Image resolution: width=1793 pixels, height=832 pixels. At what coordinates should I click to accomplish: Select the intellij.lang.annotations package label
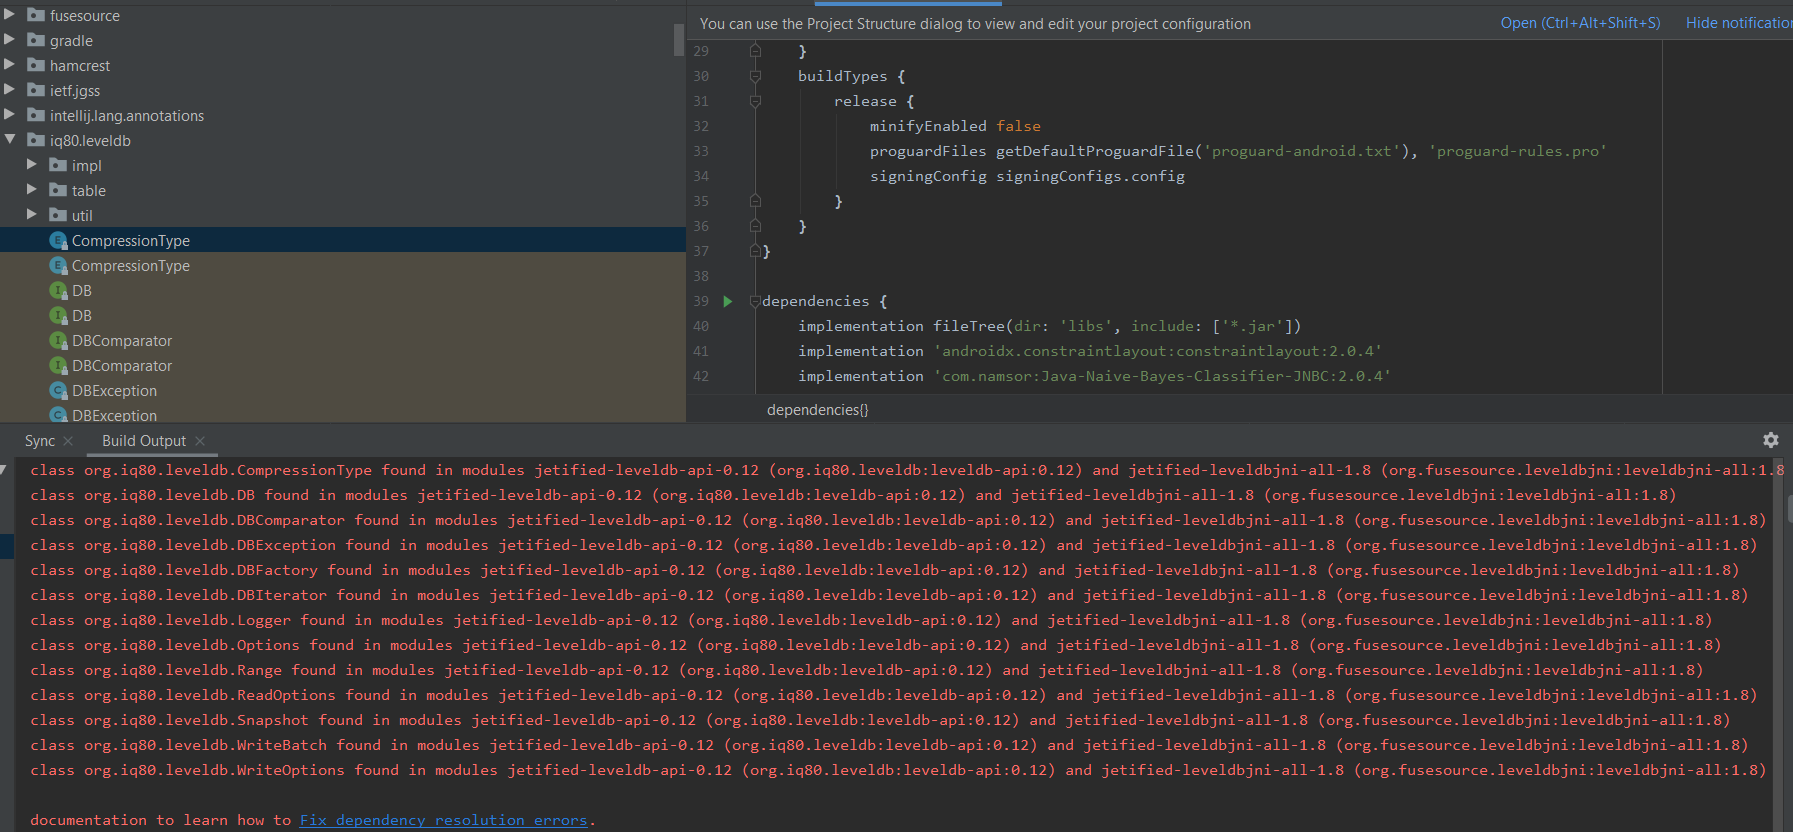pos(127,115)
